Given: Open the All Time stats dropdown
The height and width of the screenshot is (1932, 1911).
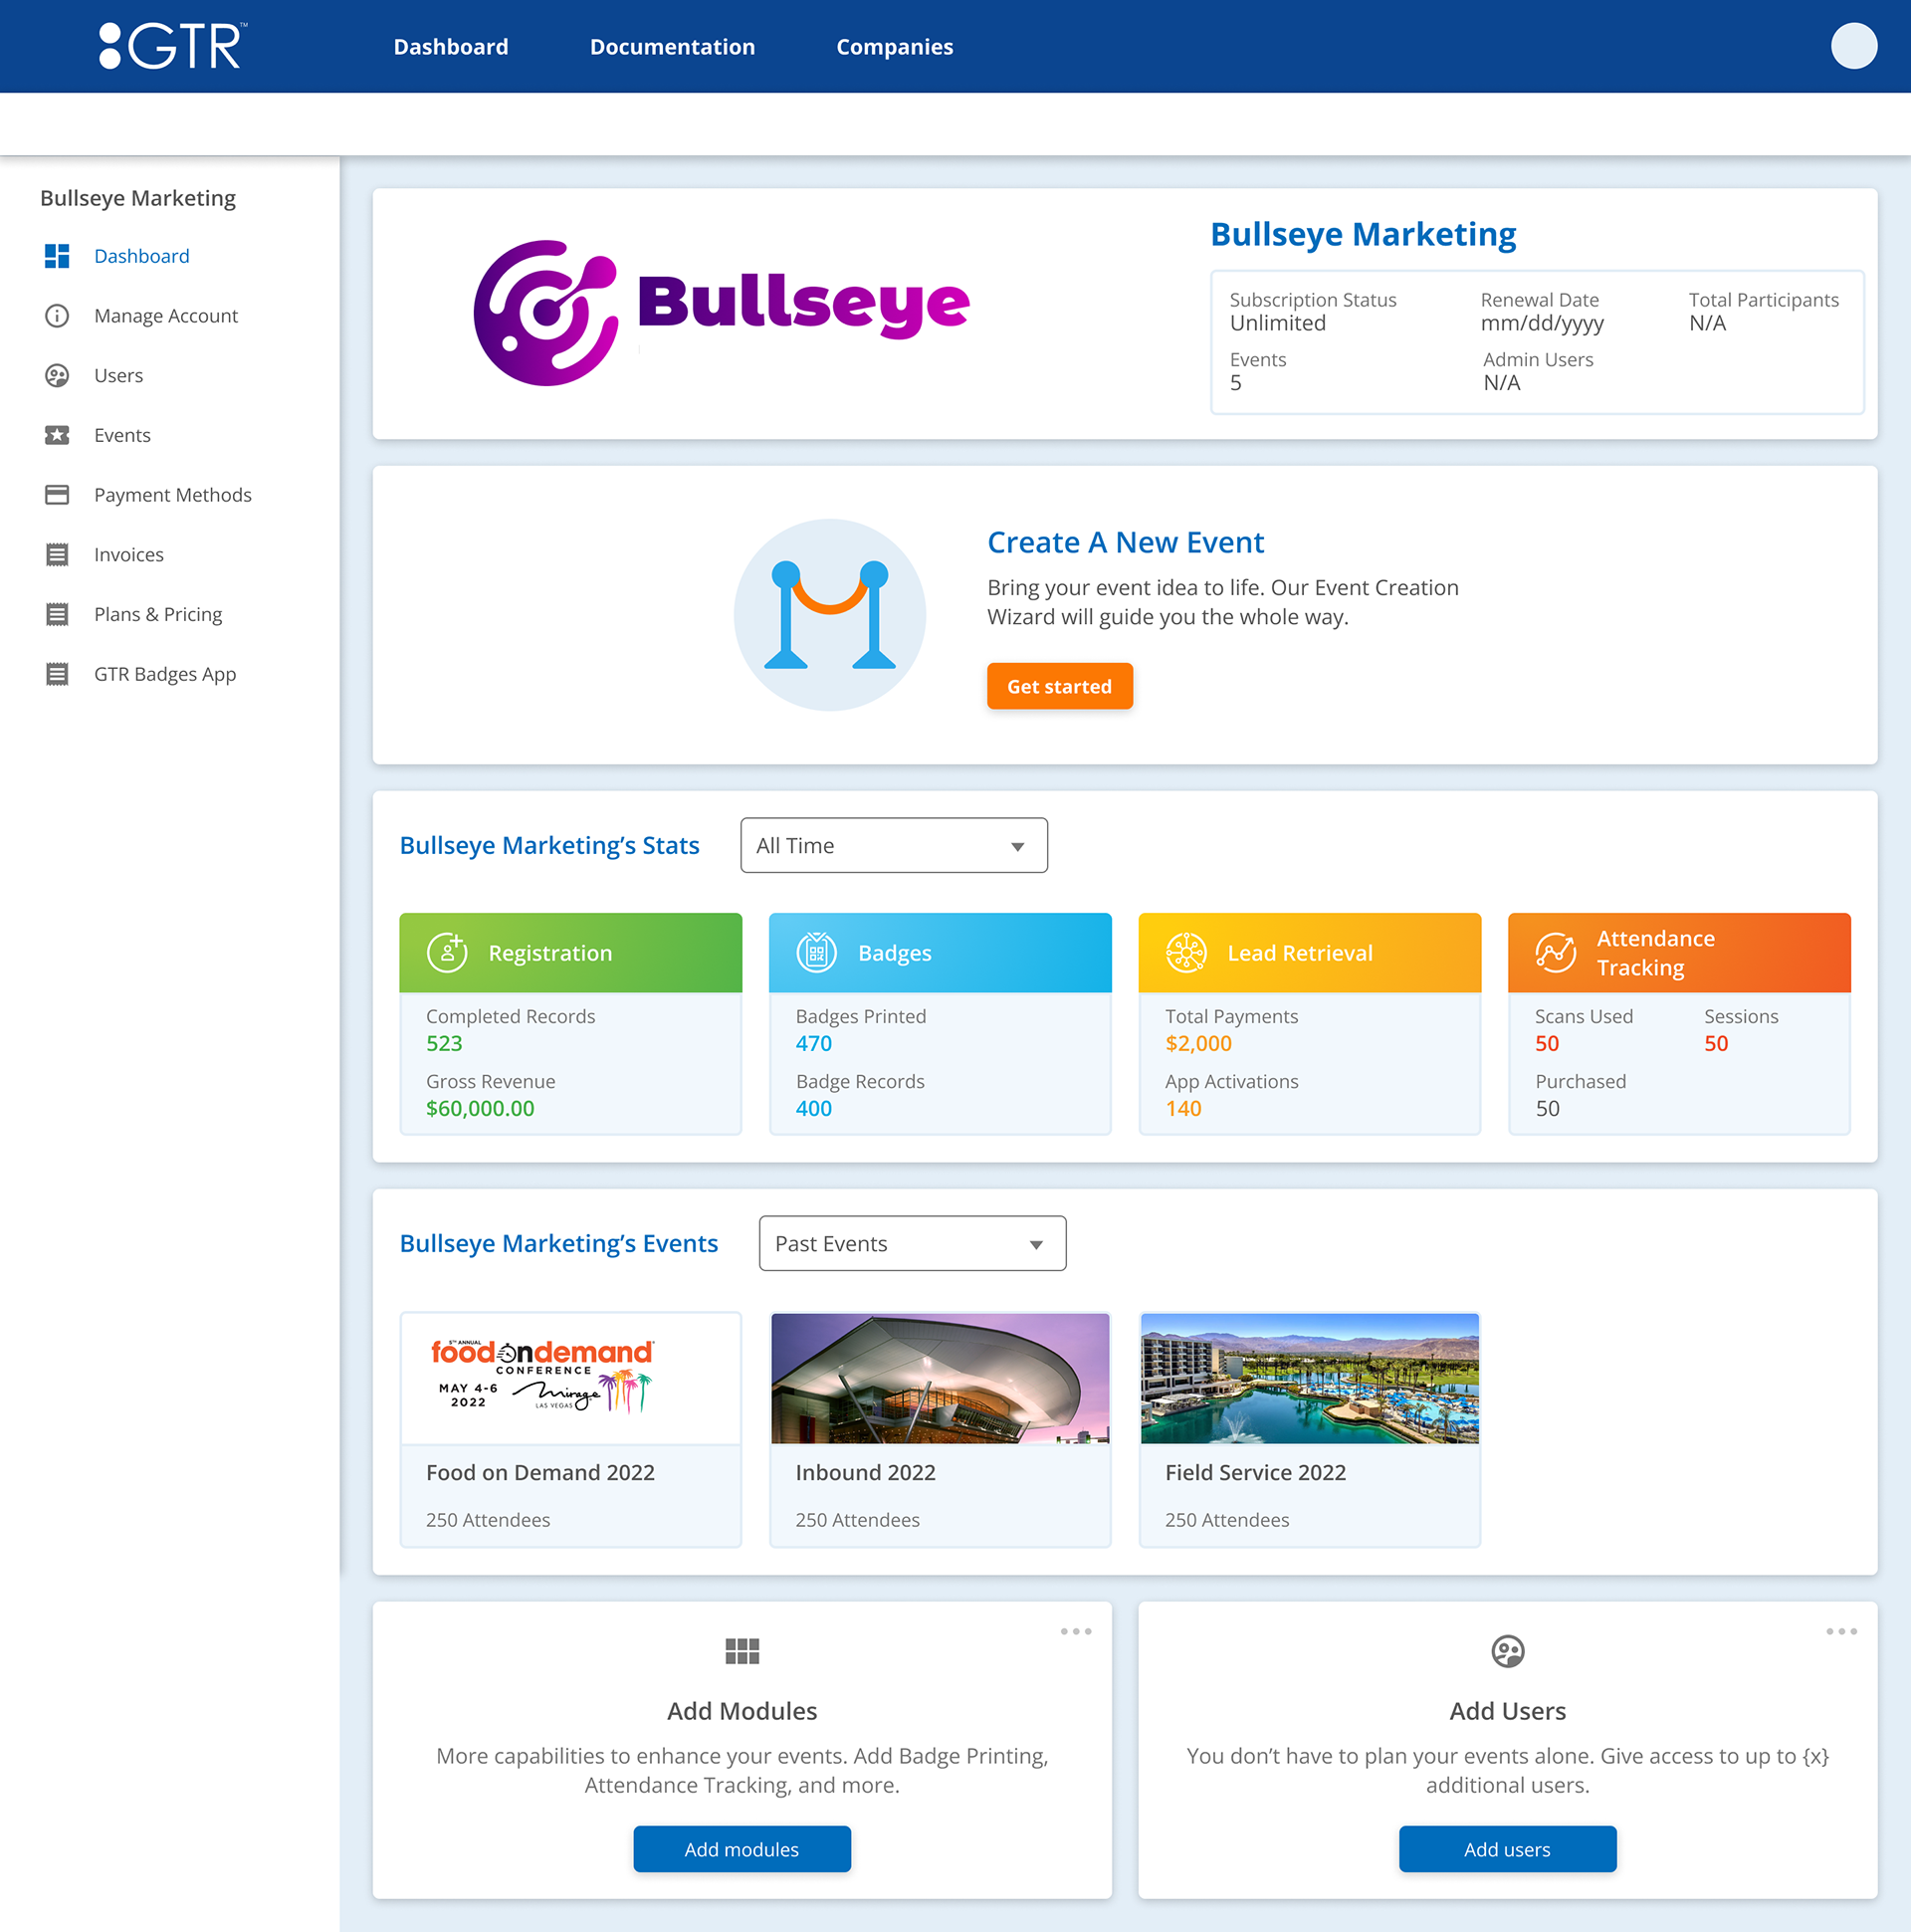Looking at the screenshot, I should click(893, 845).
